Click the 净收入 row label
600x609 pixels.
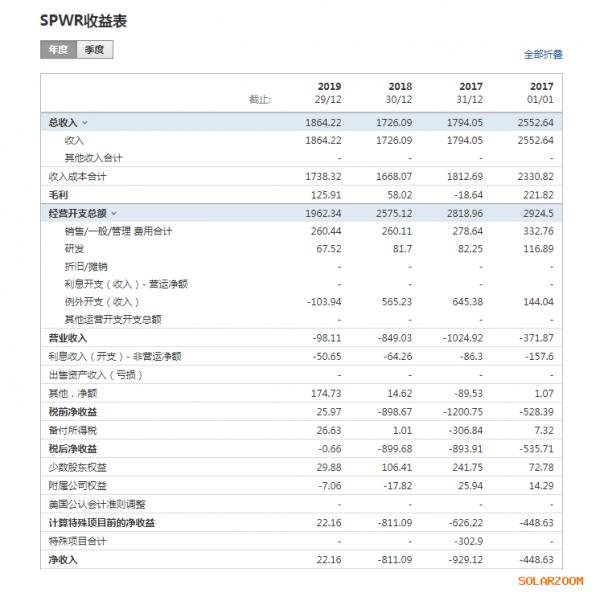point(63,560)
